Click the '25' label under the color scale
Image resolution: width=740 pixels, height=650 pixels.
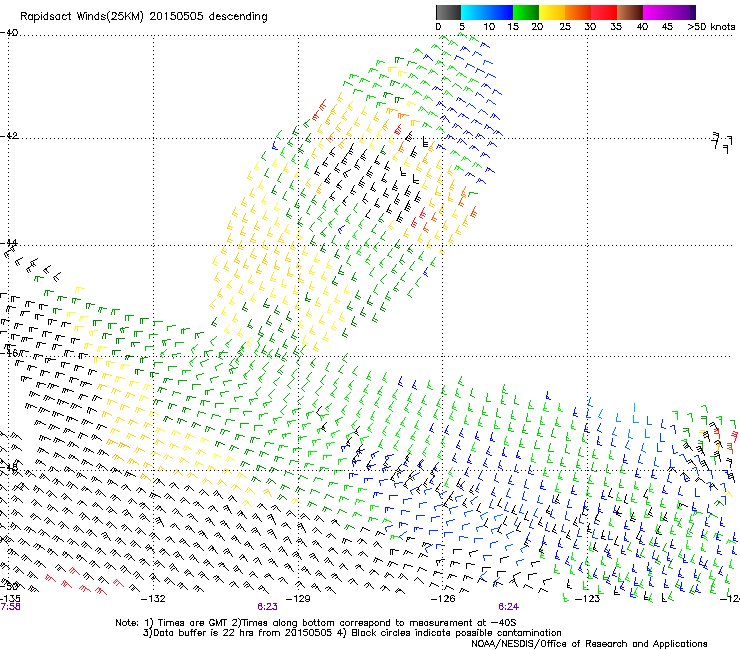click(565, 27)
